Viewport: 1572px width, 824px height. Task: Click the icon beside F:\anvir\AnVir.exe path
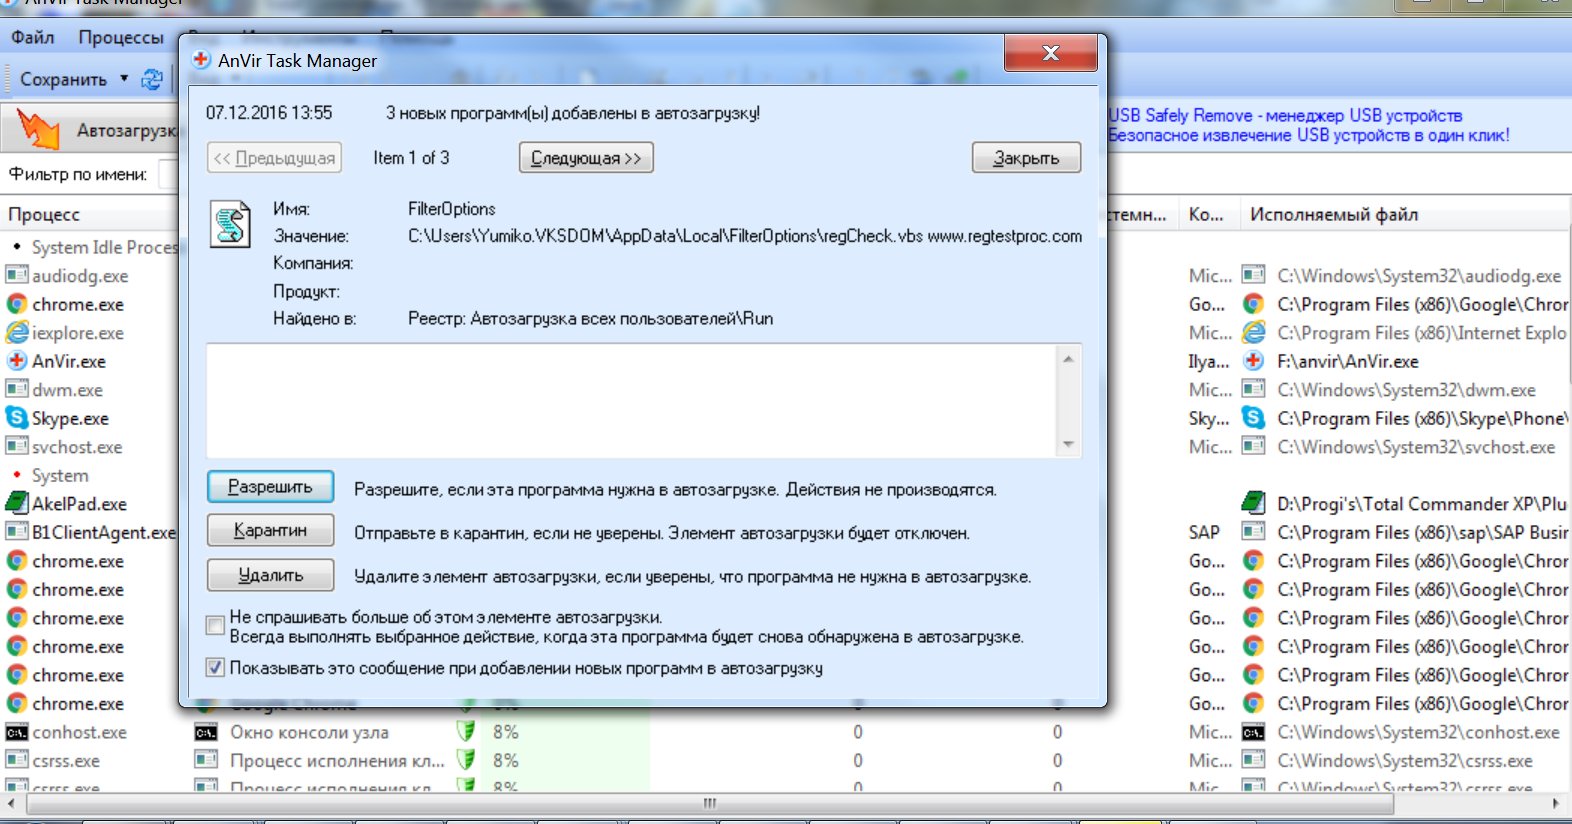pos(1253,361)
